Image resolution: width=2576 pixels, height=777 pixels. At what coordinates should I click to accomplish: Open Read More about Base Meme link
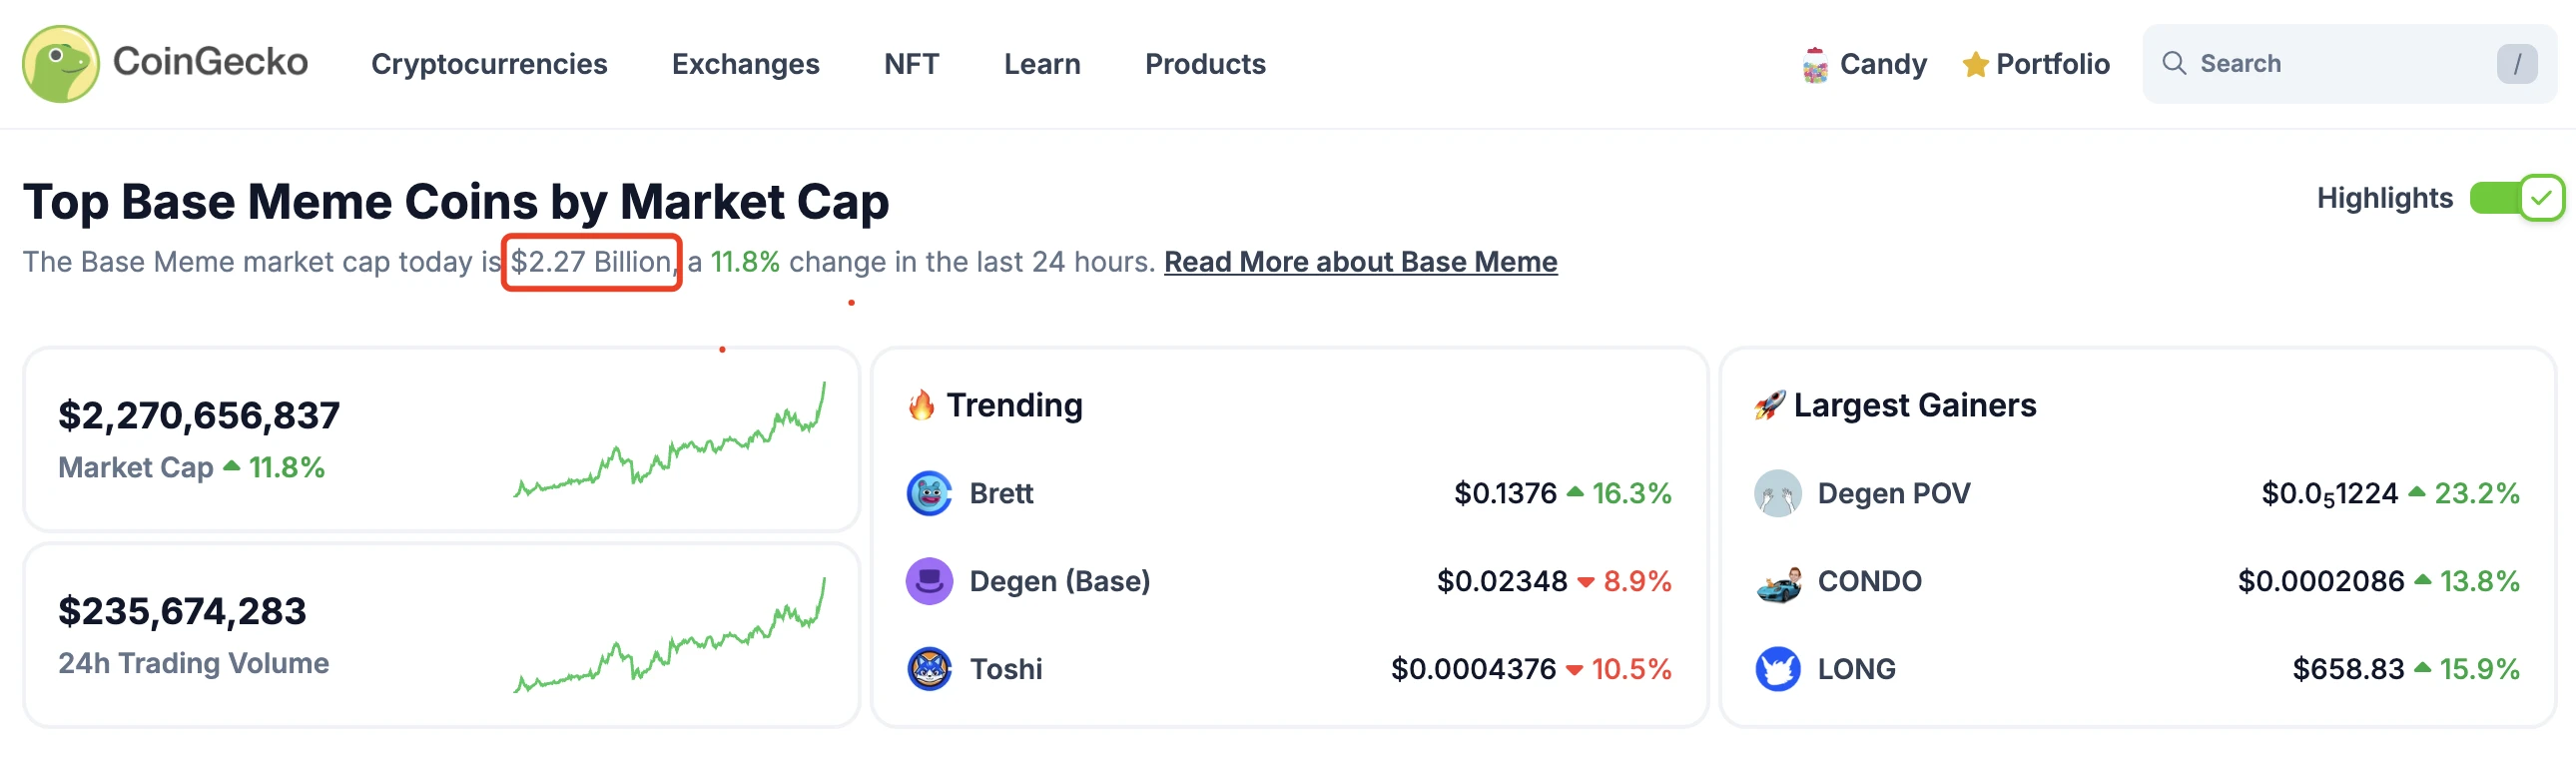click(1360, 262)
